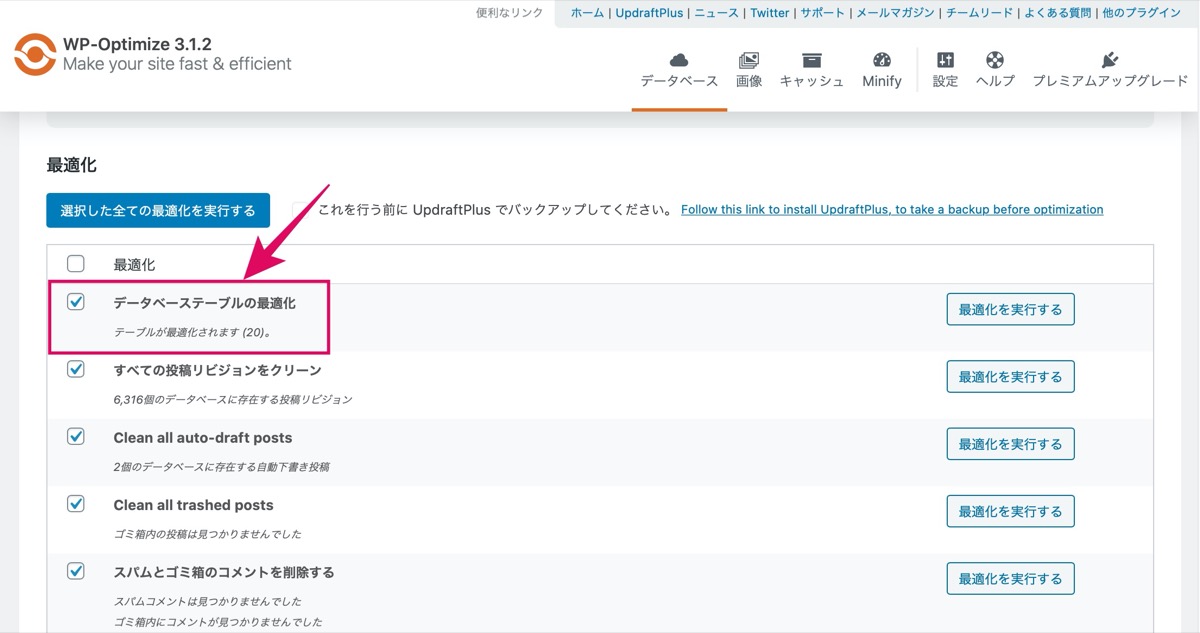Switch to the データベース tab label
Image resolution: width=1200 pixels, height=633 pixels.
coord(680,81)
